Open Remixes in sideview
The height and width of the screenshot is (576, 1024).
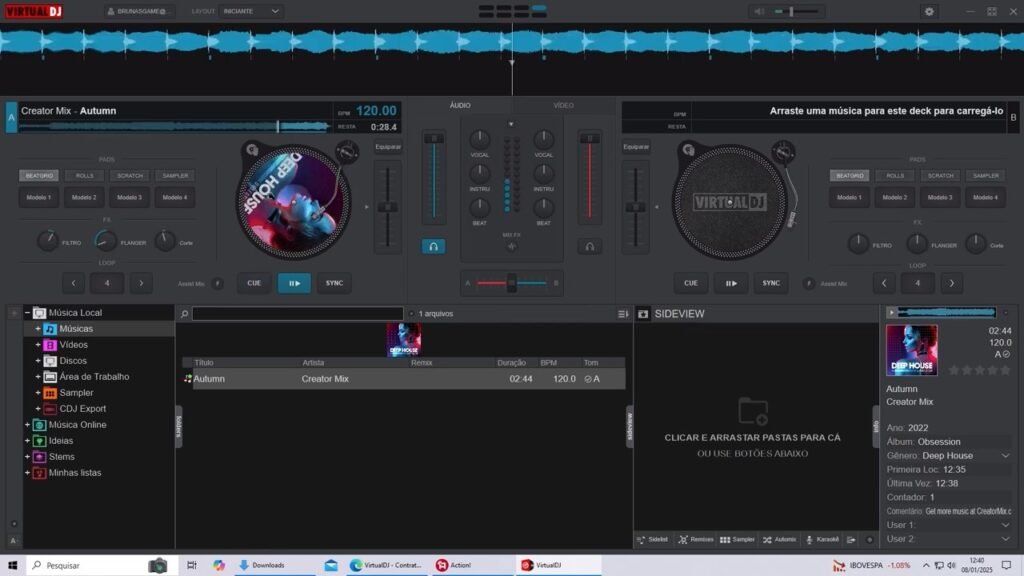tap(696, 540)
